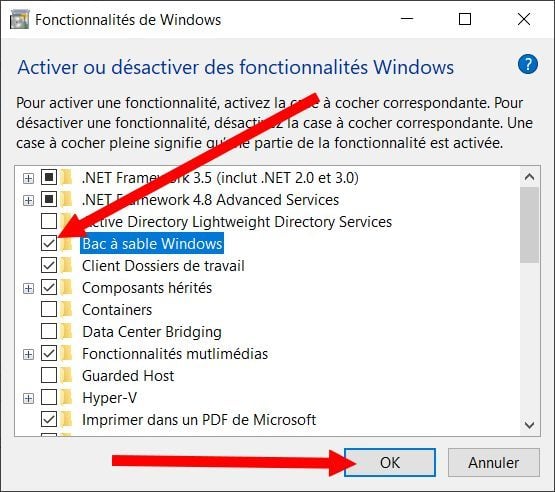Viewport: 555px width, 492px height.
Task: Enable the Containers checkbox
Action: coord(49,310)
